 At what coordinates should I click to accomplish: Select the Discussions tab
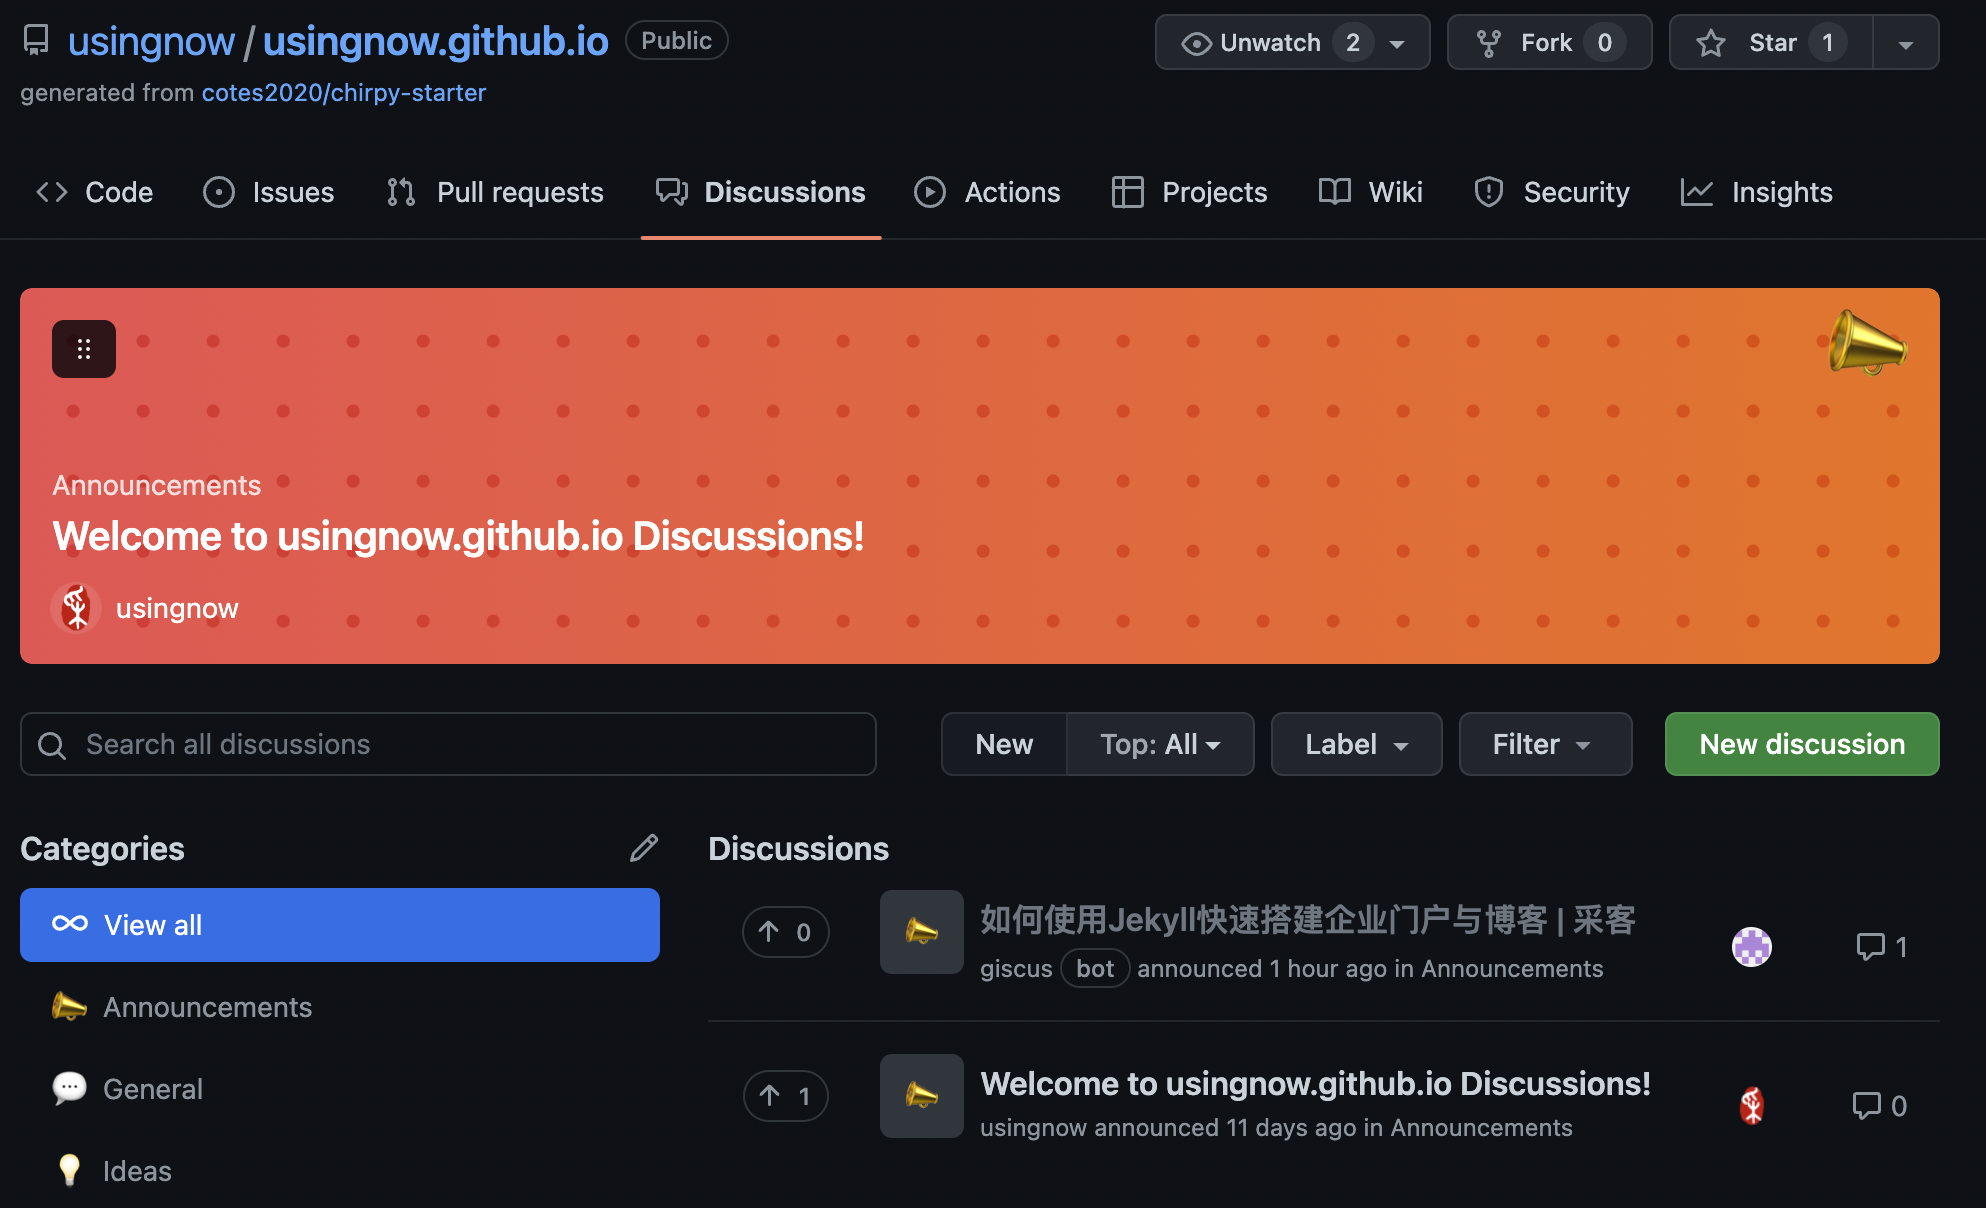point(761,192)
